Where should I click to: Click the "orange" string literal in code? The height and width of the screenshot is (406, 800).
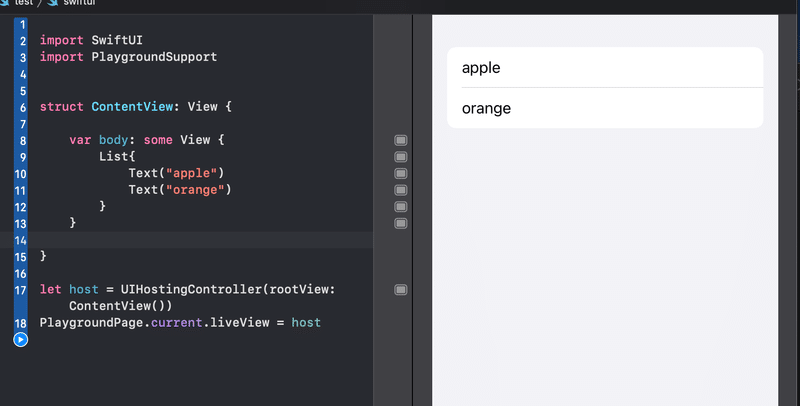point(195,190)
